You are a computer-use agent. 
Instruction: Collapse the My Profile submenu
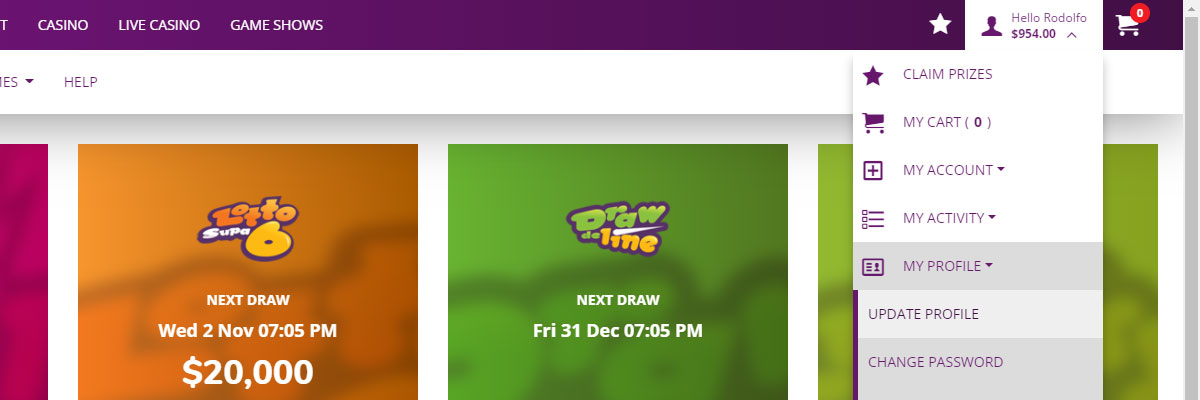coord(978,266)
